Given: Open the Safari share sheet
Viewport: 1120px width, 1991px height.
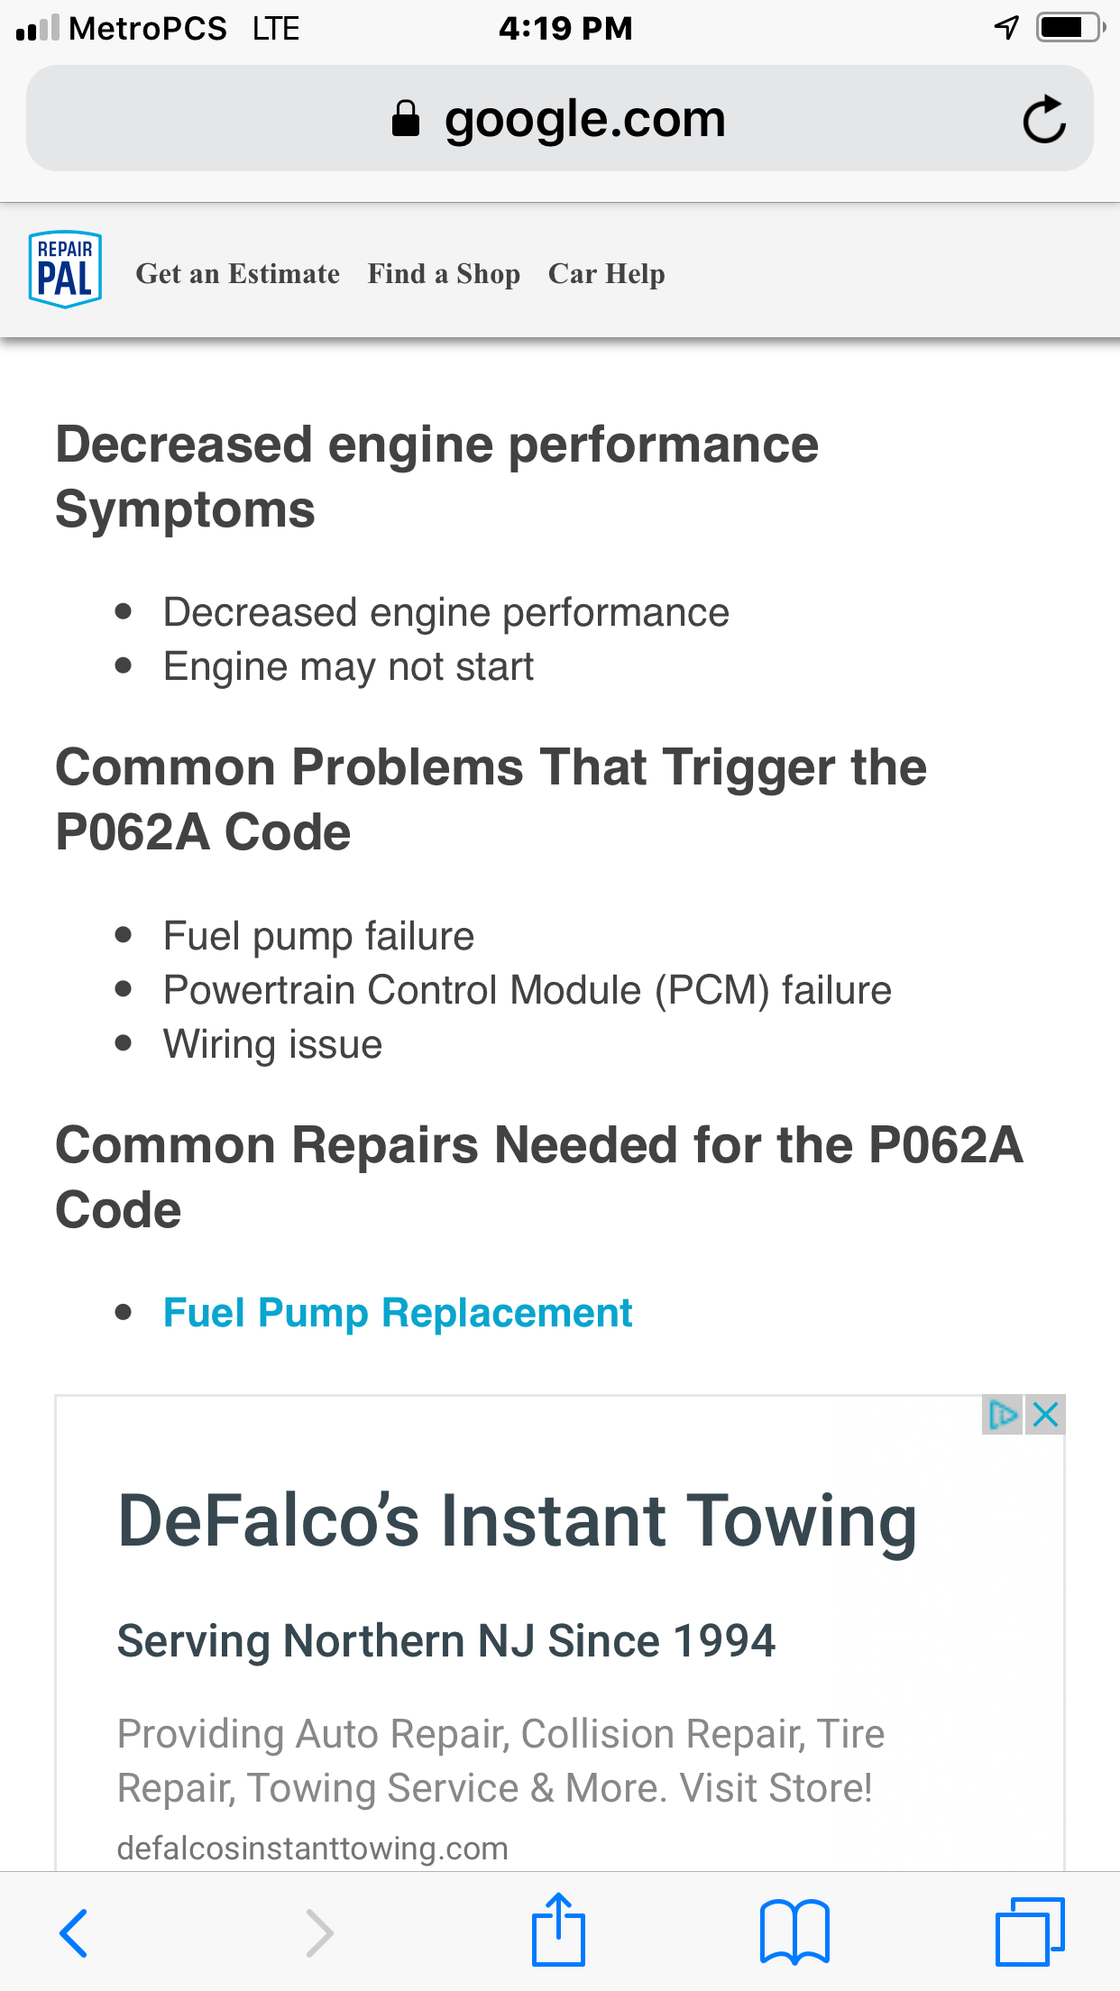Looking at the screenshot, I should click(x=558, y=1930).
